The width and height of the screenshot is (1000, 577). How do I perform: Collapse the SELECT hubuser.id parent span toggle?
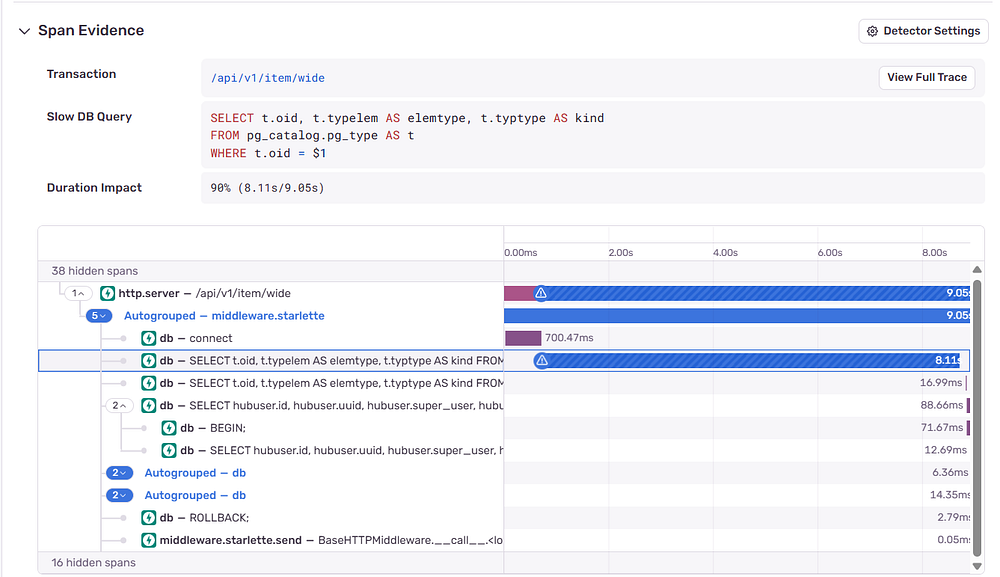(x=119, y=405)
